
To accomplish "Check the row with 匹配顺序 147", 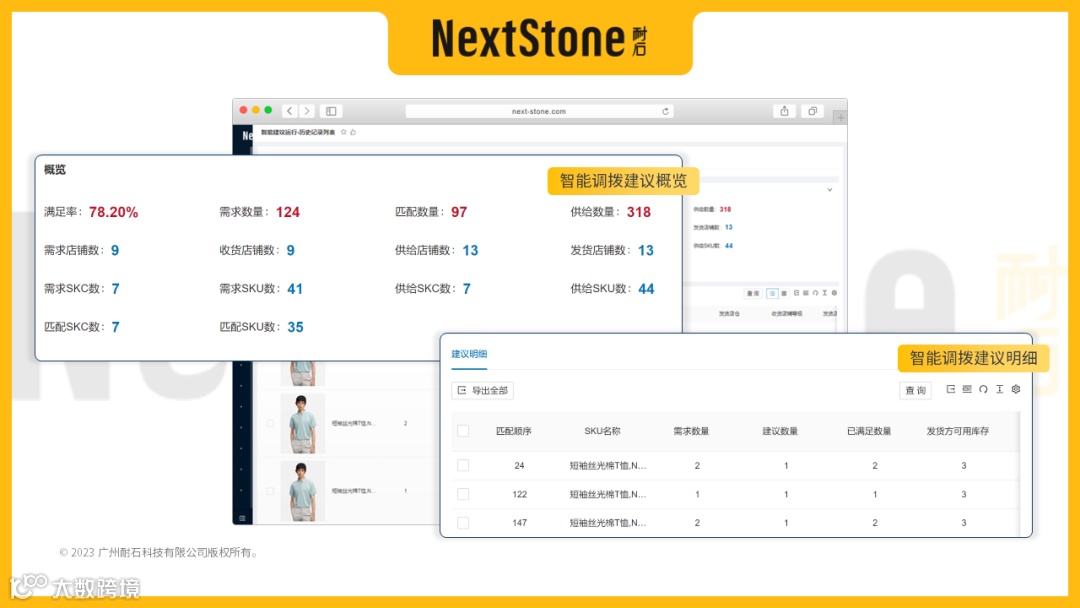I will click(x=464, y=523).
